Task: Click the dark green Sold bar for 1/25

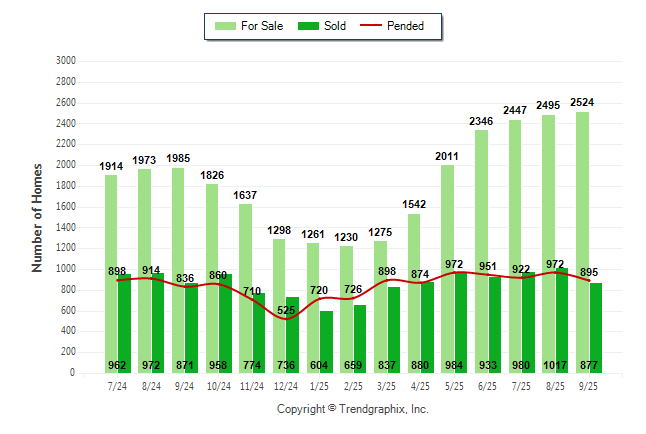Action: pos(326,340)
